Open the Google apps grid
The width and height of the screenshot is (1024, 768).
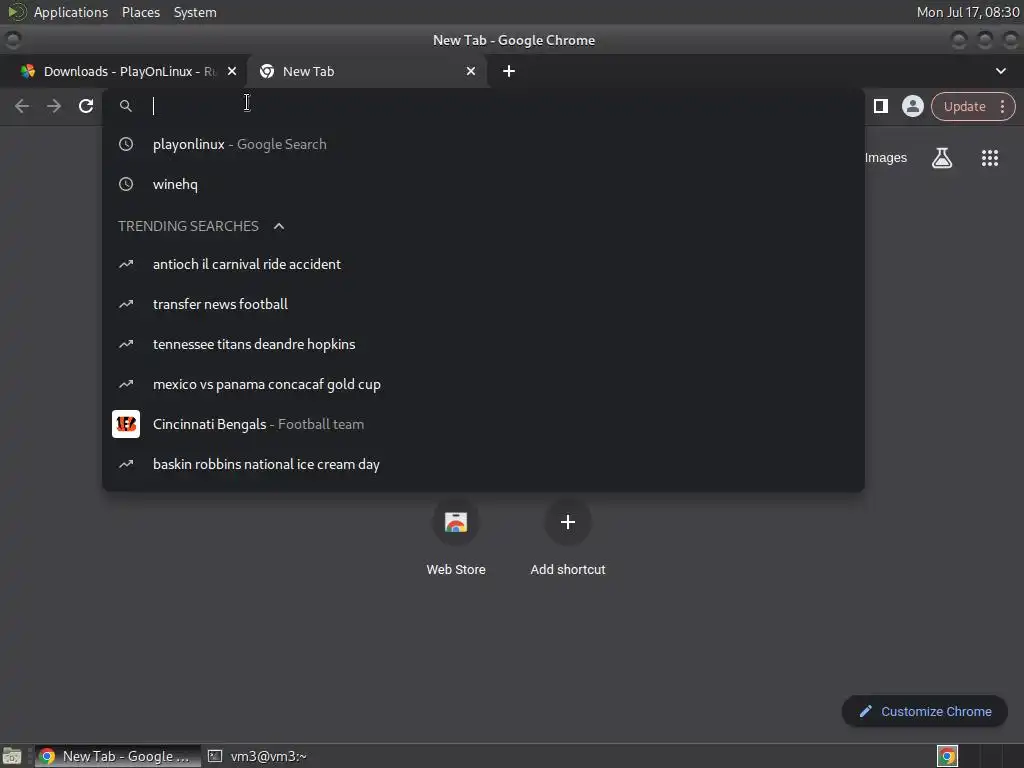[989, 158]
